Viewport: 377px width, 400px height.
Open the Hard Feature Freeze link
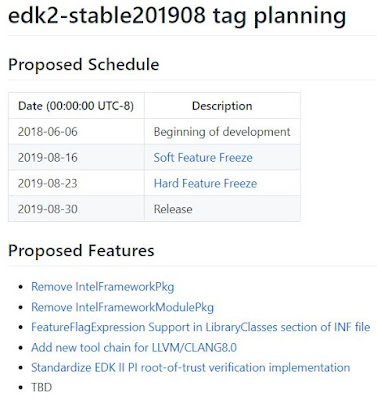[x=205, y=183]
